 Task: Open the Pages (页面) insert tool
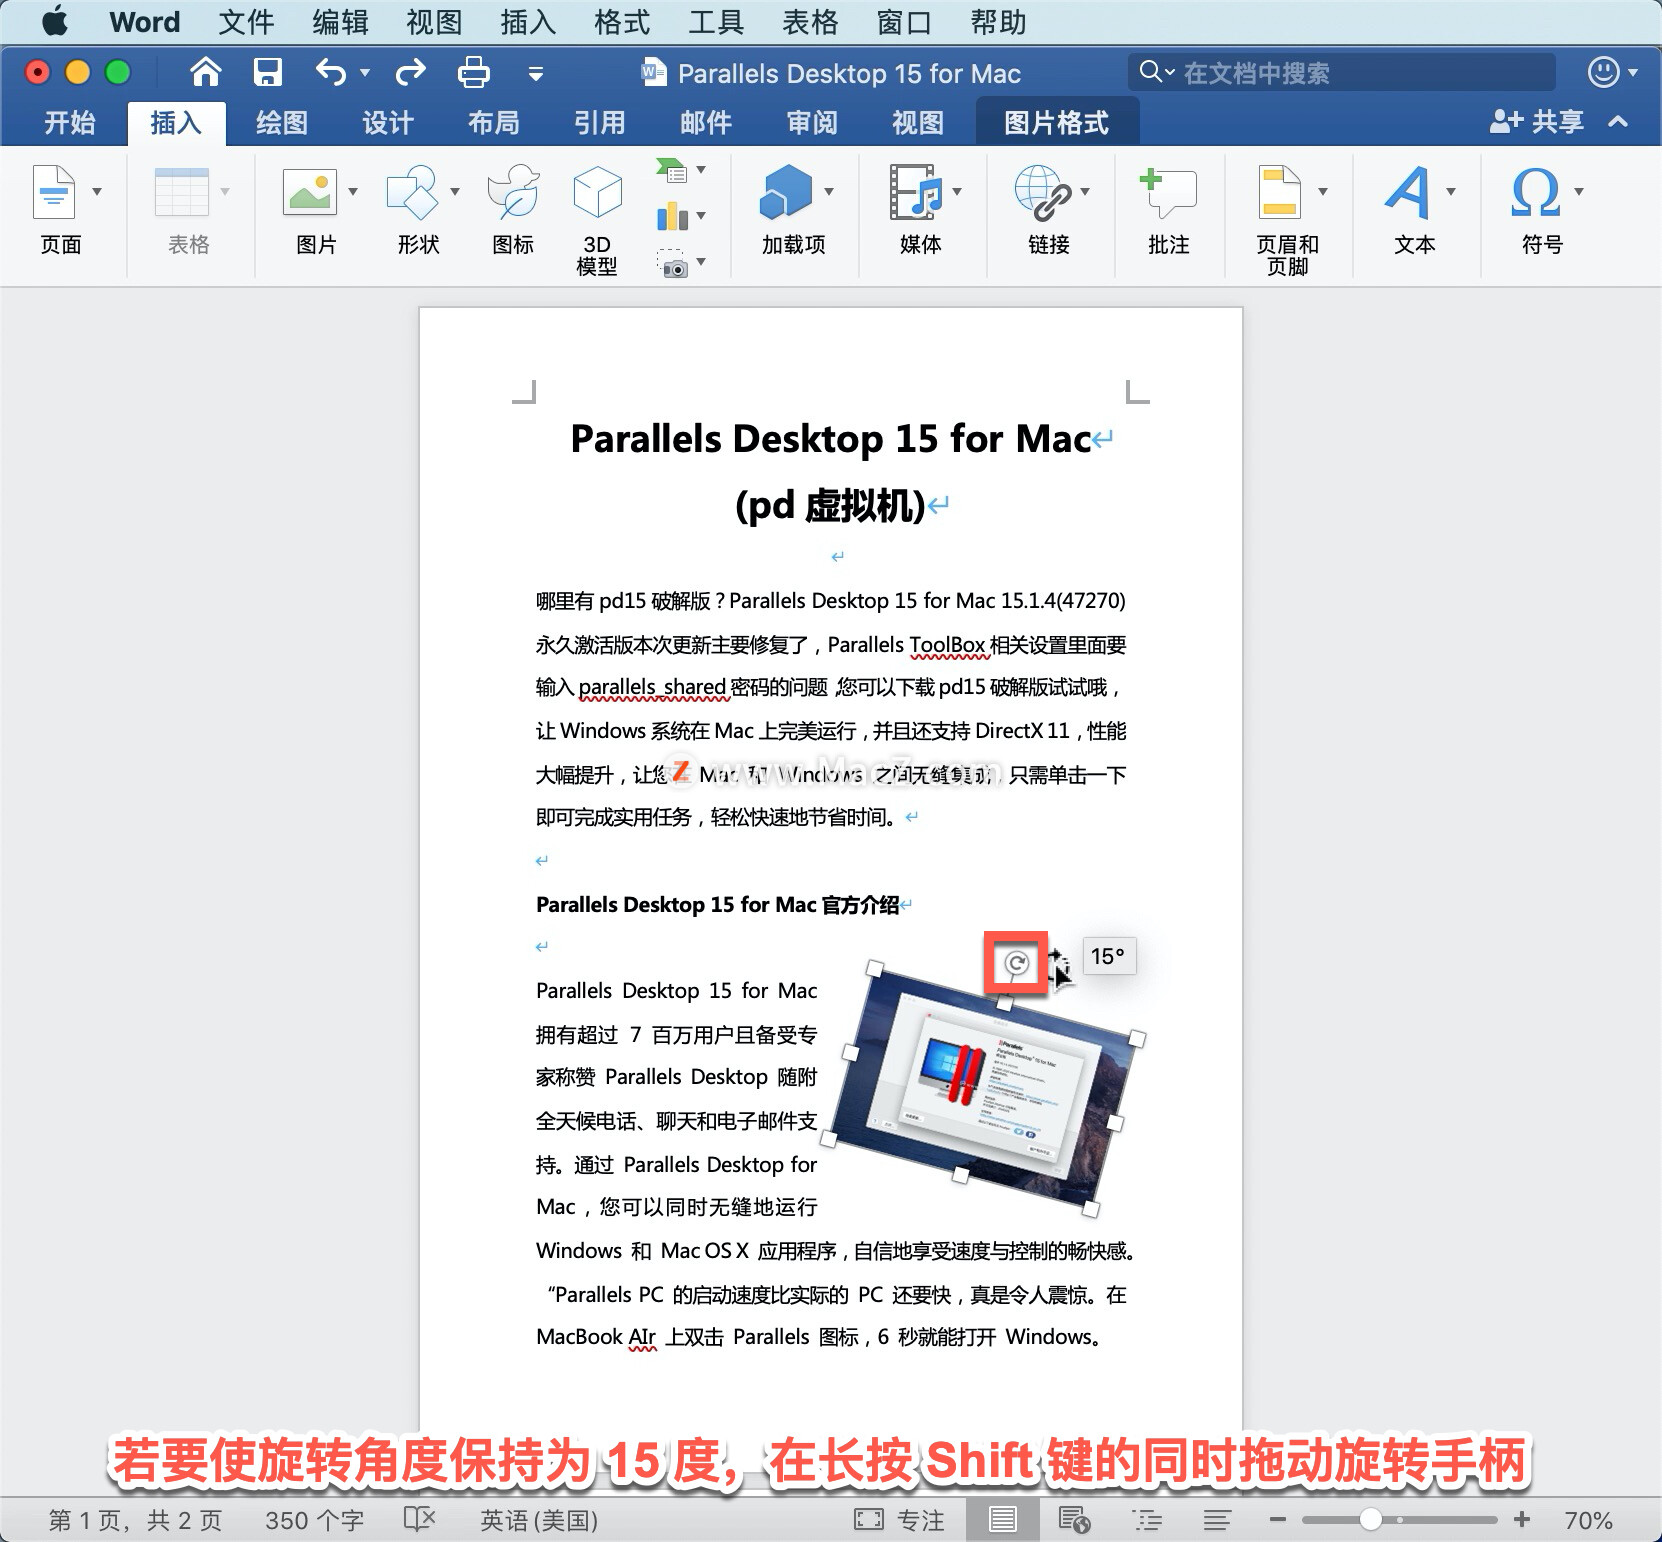pyautogui.click(x=55, y=193)
